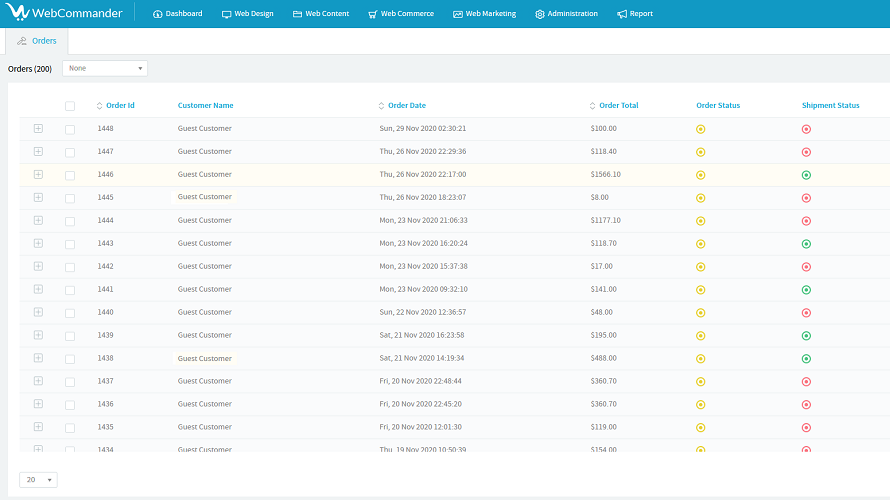
Task: Select order date Sun, 29 Nov 2020 02:30:21
Action: pyautogui.click(x=422, y=128)
